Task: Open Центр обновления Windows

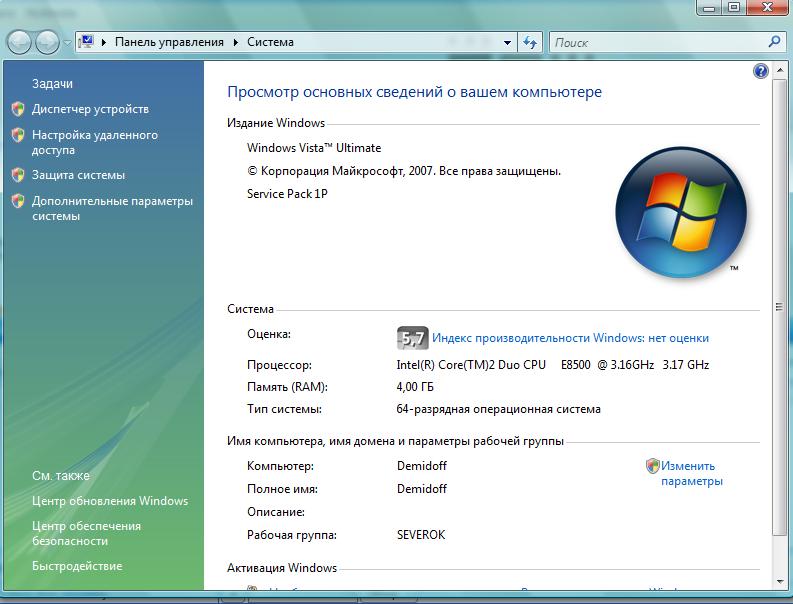Action: [110, 501]
